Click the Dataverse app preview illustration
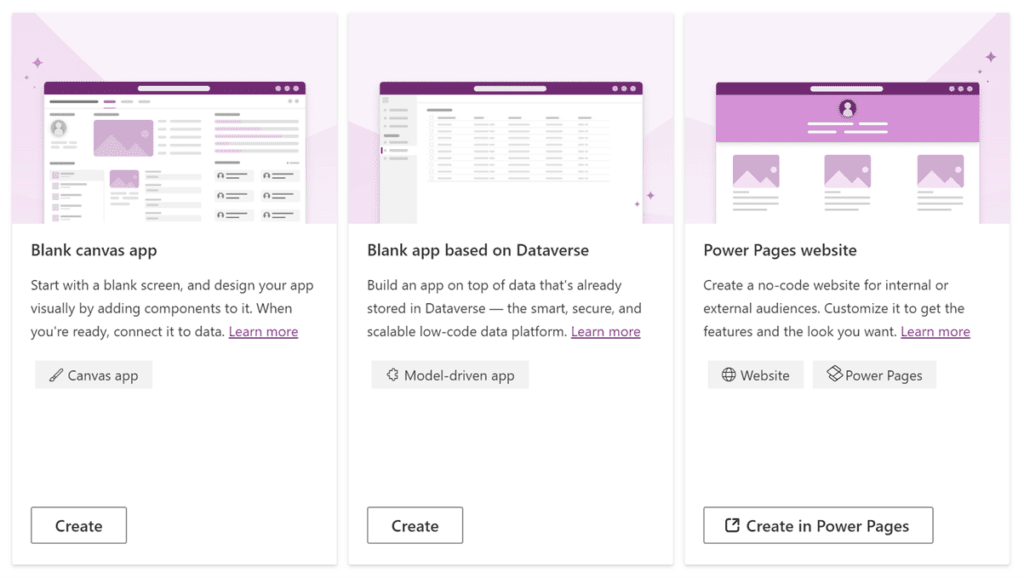 point(511,118)
